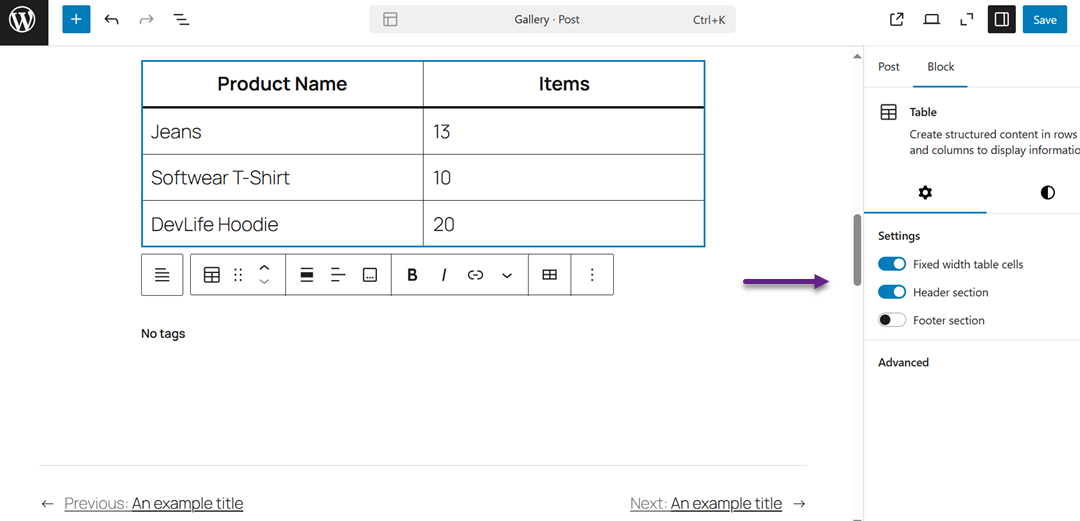This screenshot has height=521, width=1080.
Task: Undo the last change
Action: [111, 20]
